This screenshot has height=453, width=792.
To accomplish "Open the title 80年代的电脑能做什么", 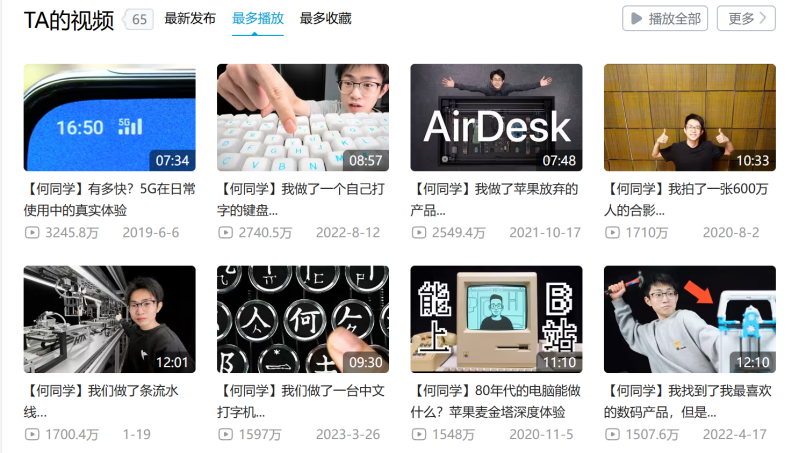I will coord(496,401).
